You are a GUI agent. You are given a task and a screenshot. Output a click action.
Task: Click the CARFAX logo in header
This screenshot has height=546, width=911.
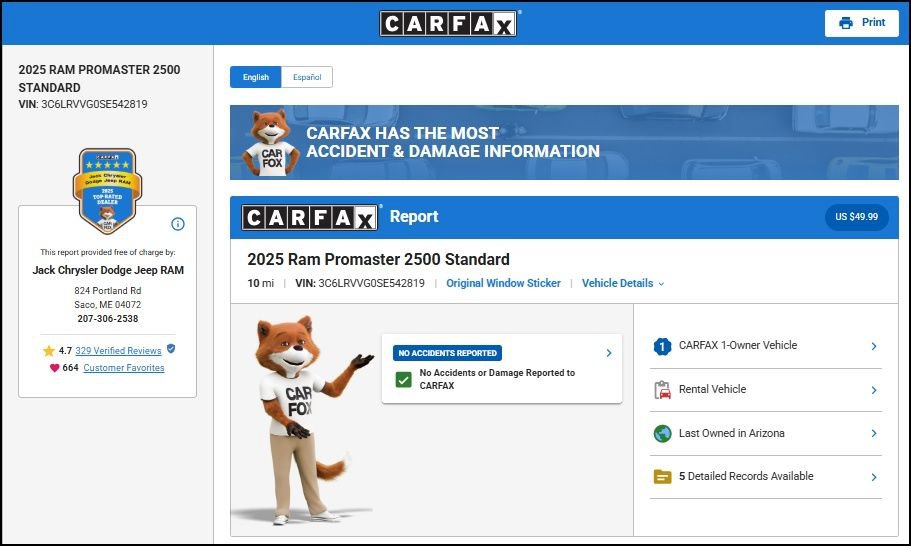[x=450, y=24]
